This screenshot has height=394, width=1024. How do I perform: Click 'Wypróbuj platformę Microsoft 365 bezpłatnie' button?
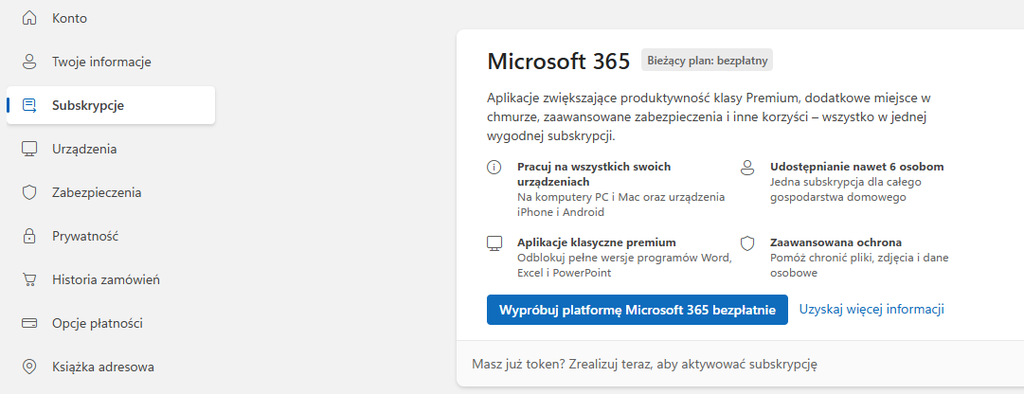tap(637, 310)
